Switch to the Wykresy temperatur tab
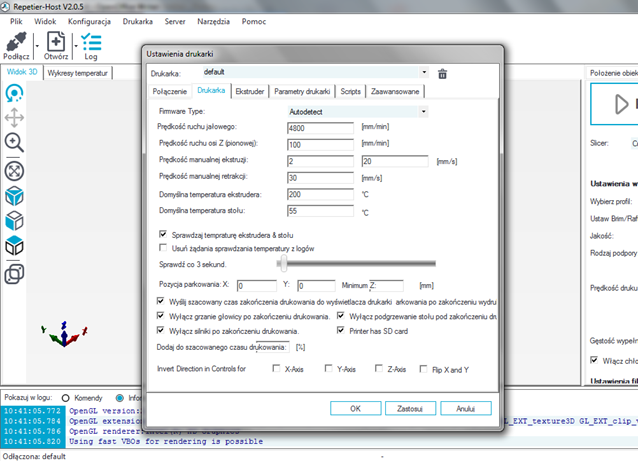This screenshot has height=461, width=638. click(x=77, y=73)
